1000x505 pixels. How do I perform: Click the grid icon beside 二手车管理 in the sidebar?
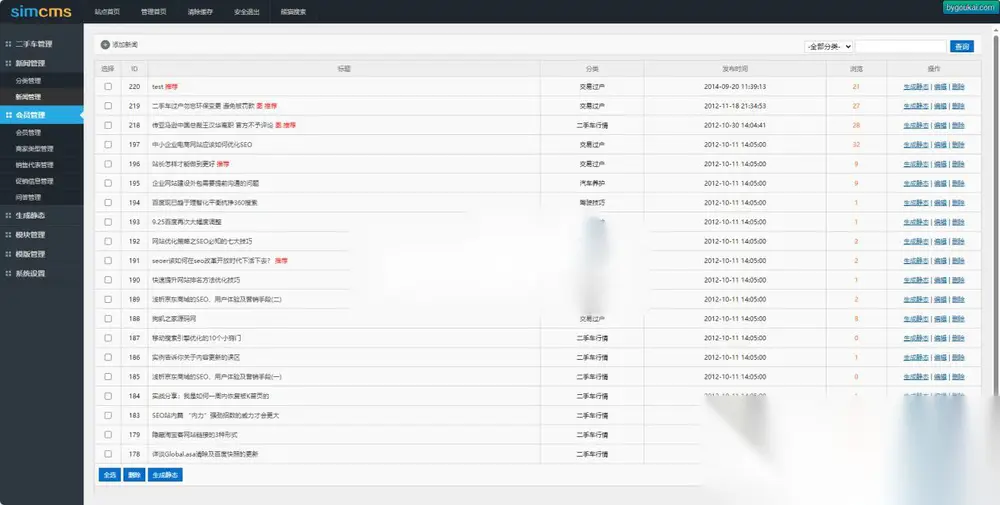point(8,44)
